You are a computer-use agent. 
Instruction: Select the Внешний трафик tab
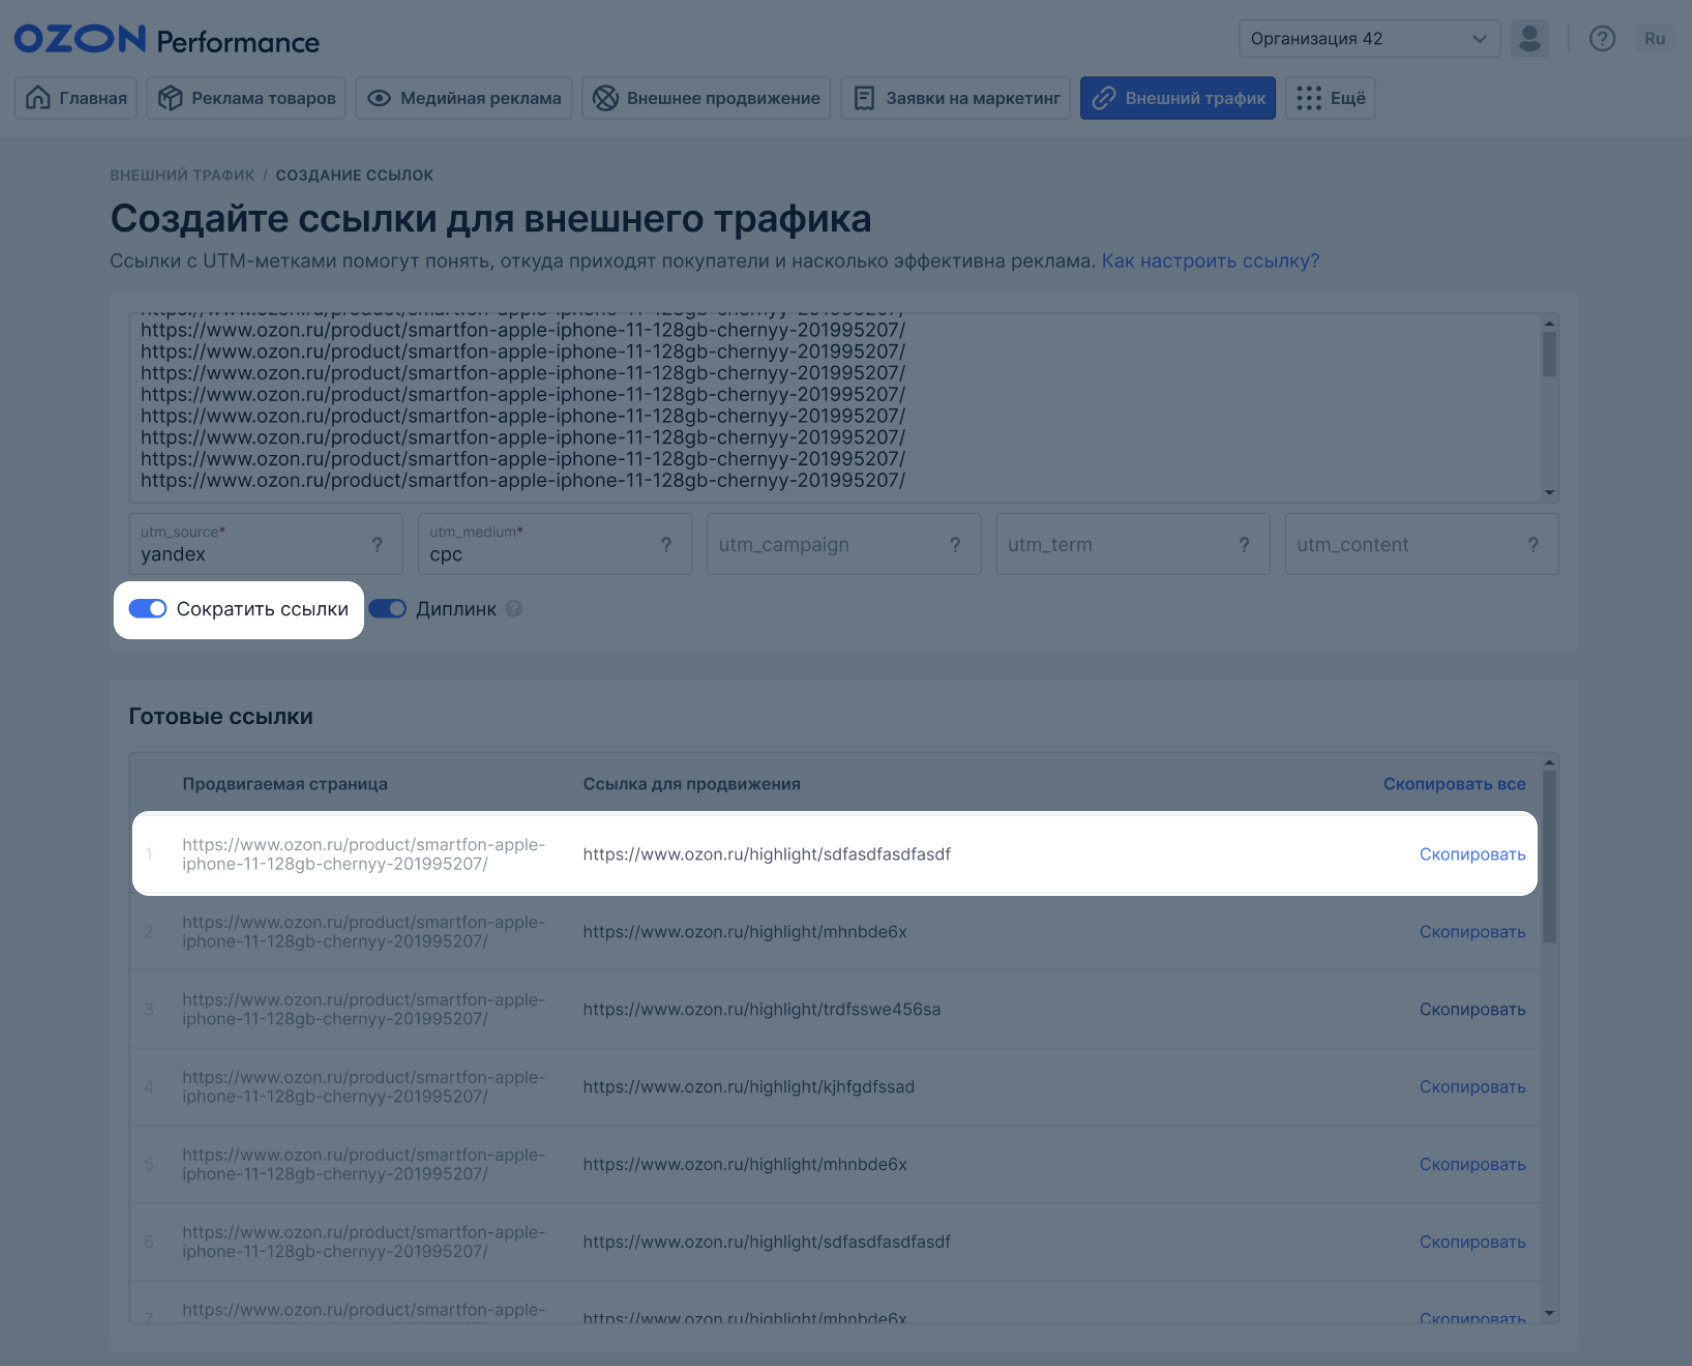pyautogui.click(x=1178, y=98)
